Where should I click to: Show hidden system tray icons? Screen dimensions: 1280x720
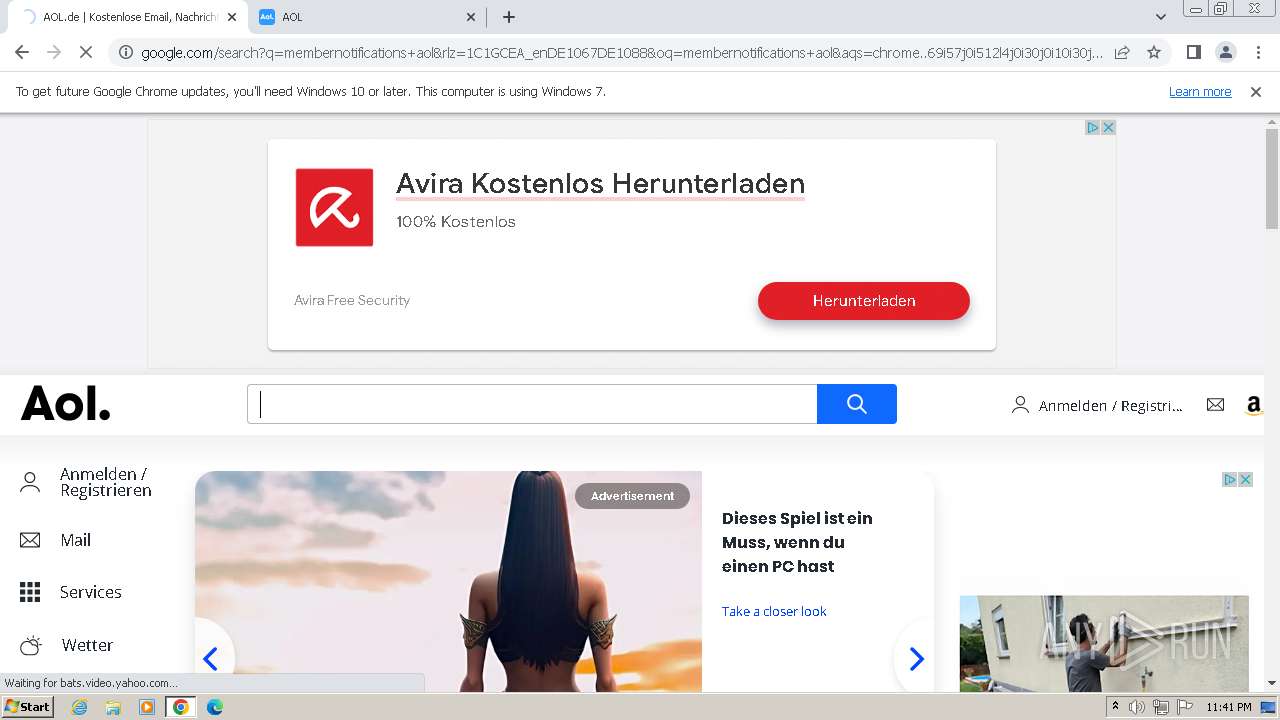pos(1116,707)
